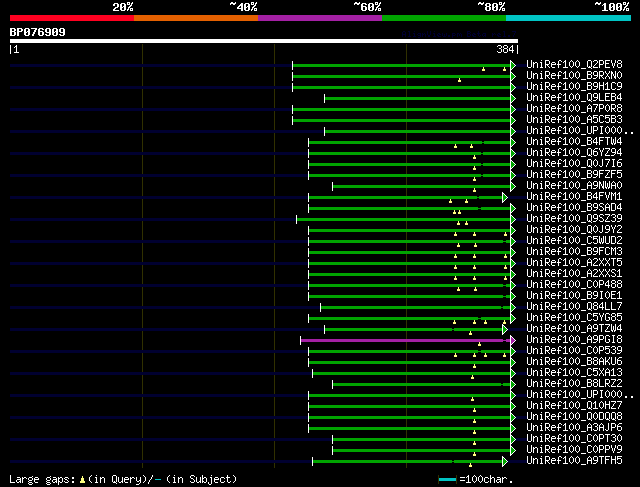Select the UniRef100_B9H1C9 label
This screenshot has width=640, height=487.
click(574, 87)
